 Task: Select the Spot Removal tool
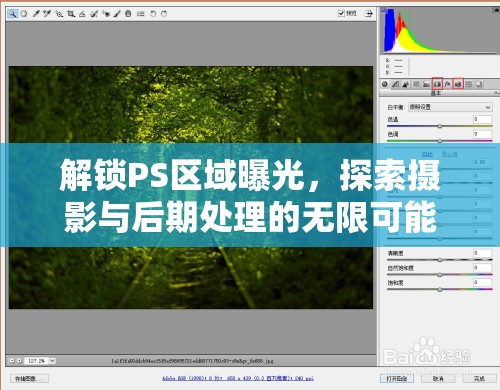click(94, 14)
